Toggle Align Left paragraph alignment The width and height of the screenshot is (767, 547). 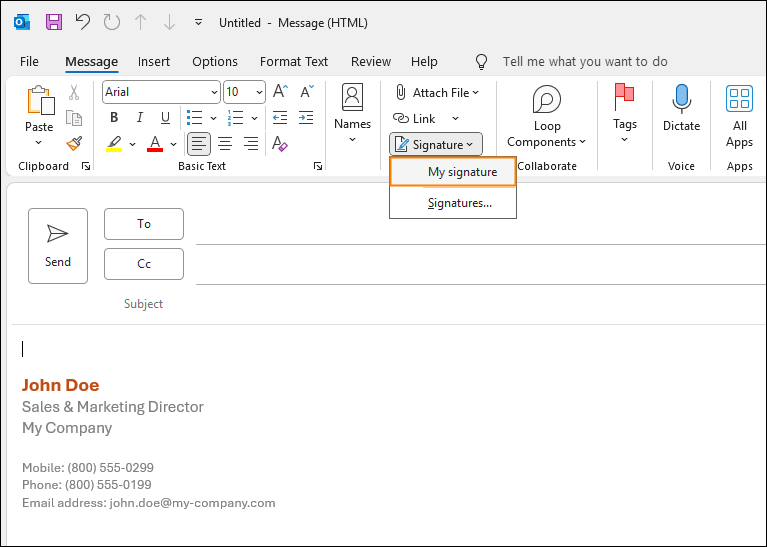[199, 144]
